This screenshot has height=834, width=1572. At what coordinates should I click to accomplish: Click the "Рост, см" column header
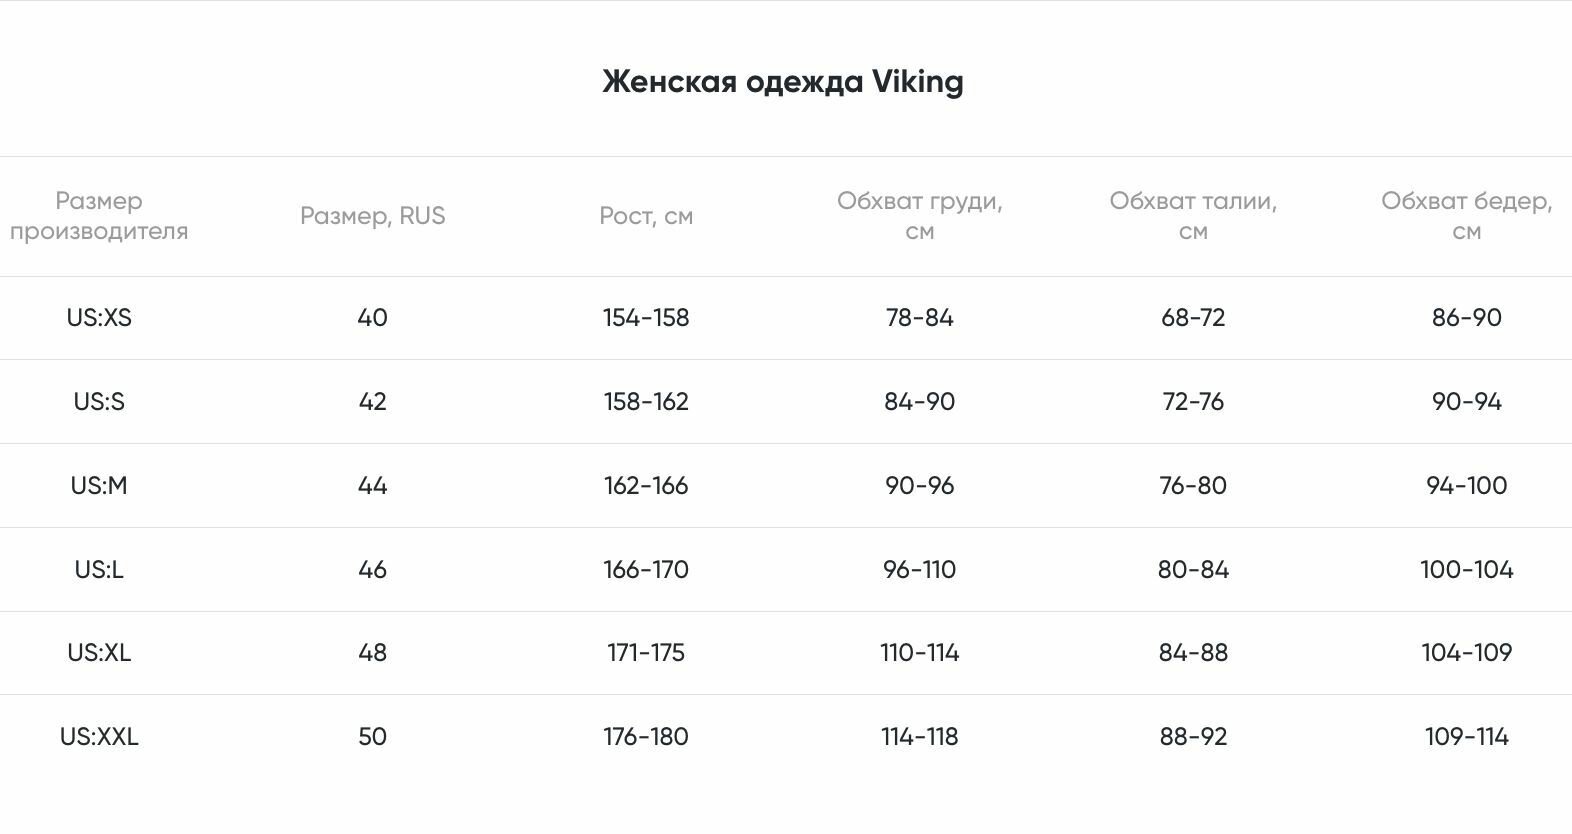(646, 216)
